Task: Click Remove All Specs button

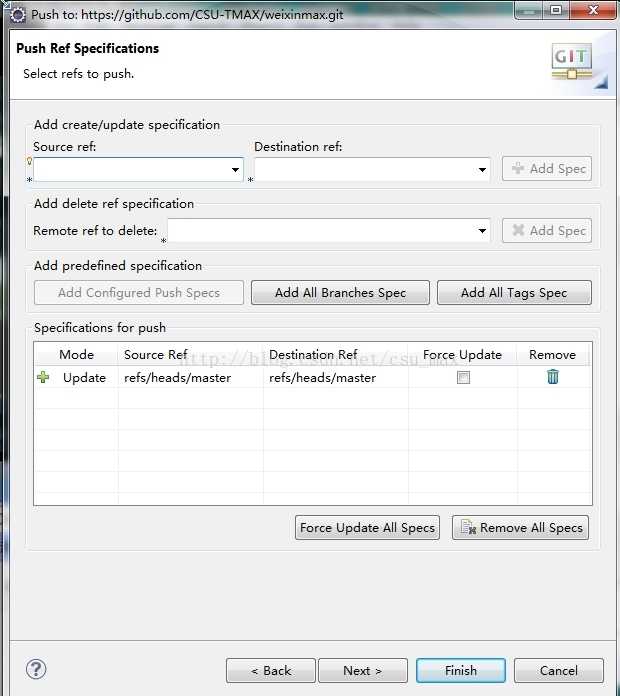Action: pos(521,527)
